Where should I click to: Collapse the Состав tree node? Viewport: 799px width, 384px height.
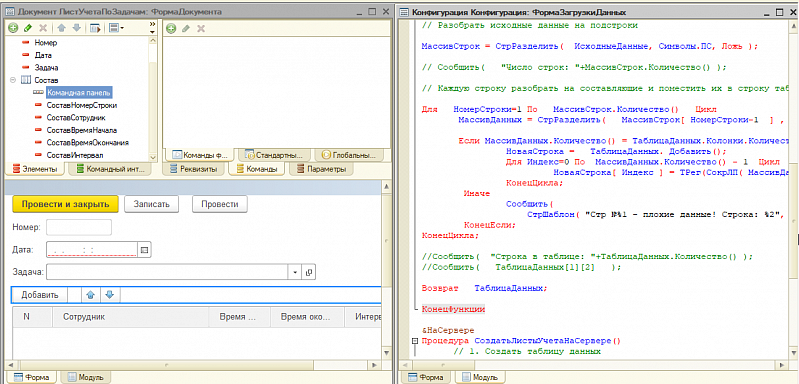(x=13, y=80)
